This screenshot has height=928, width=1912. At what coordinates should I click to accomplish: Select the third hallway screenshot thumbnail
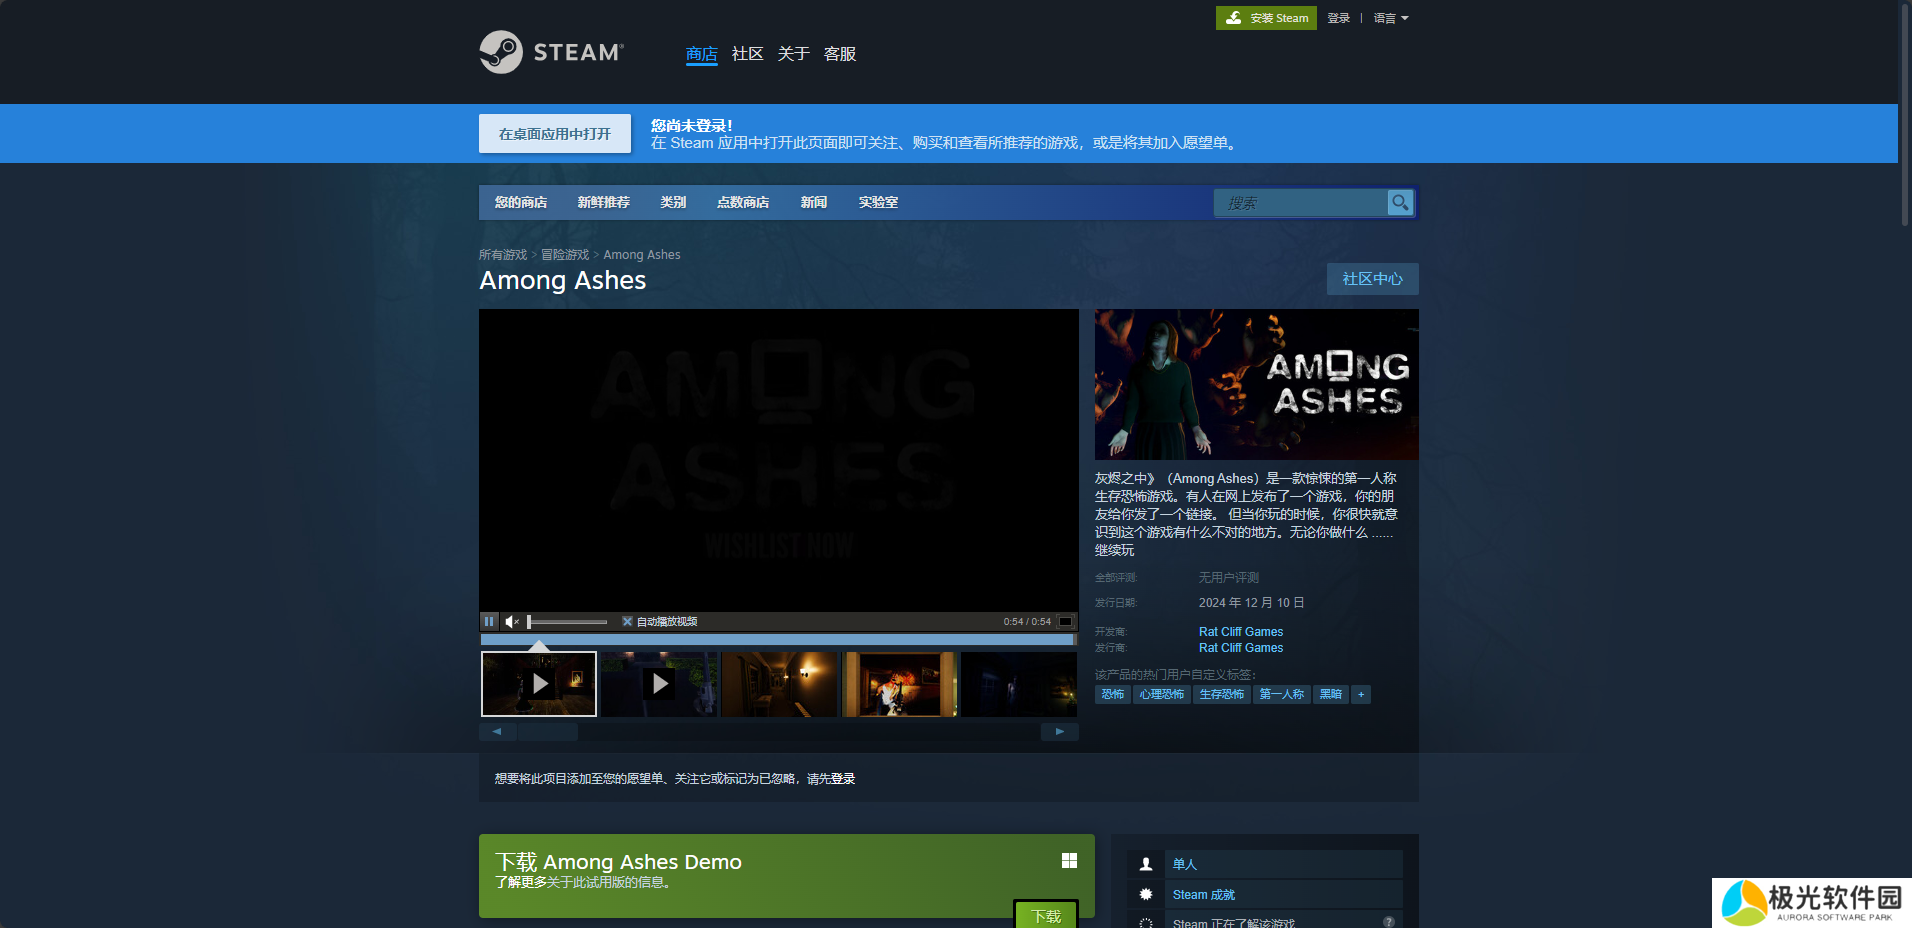(779, 684)
